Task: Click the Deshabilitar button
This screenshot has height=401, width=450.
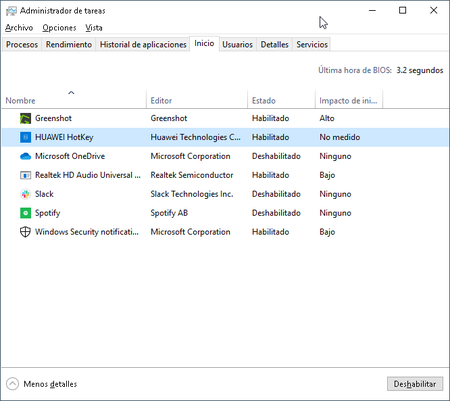Action: [415, 384]
